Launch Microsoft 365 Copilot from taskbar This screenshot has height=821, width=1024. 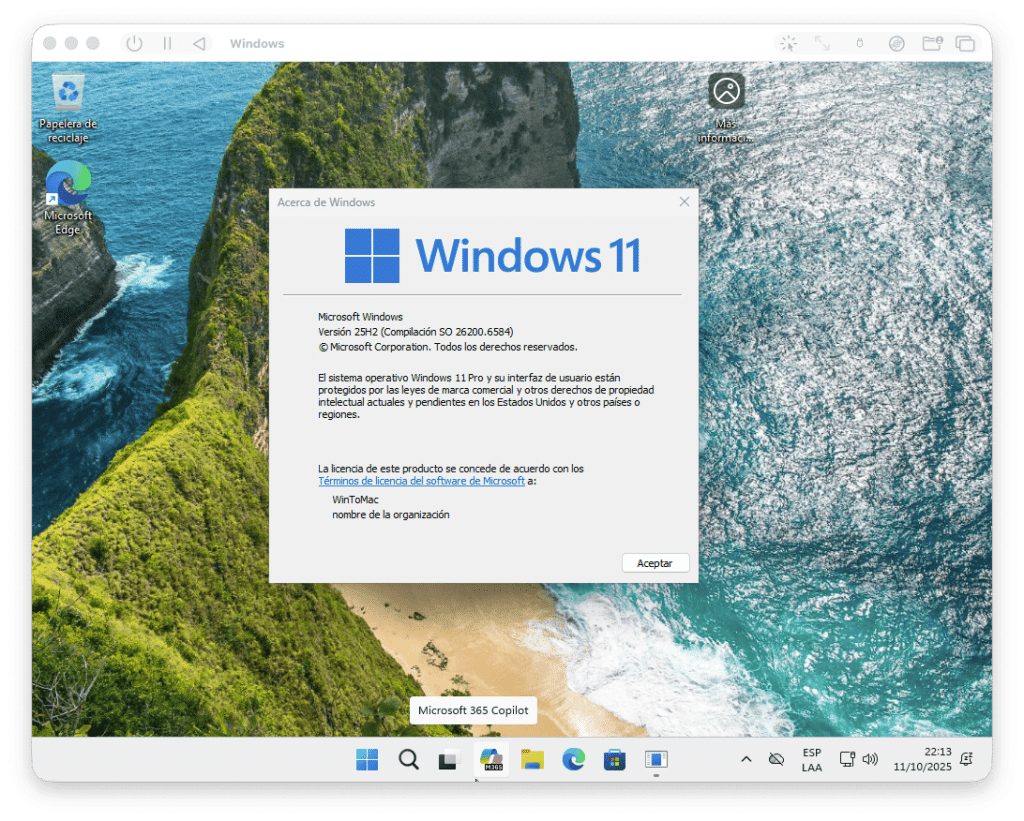tap(490, 760)
